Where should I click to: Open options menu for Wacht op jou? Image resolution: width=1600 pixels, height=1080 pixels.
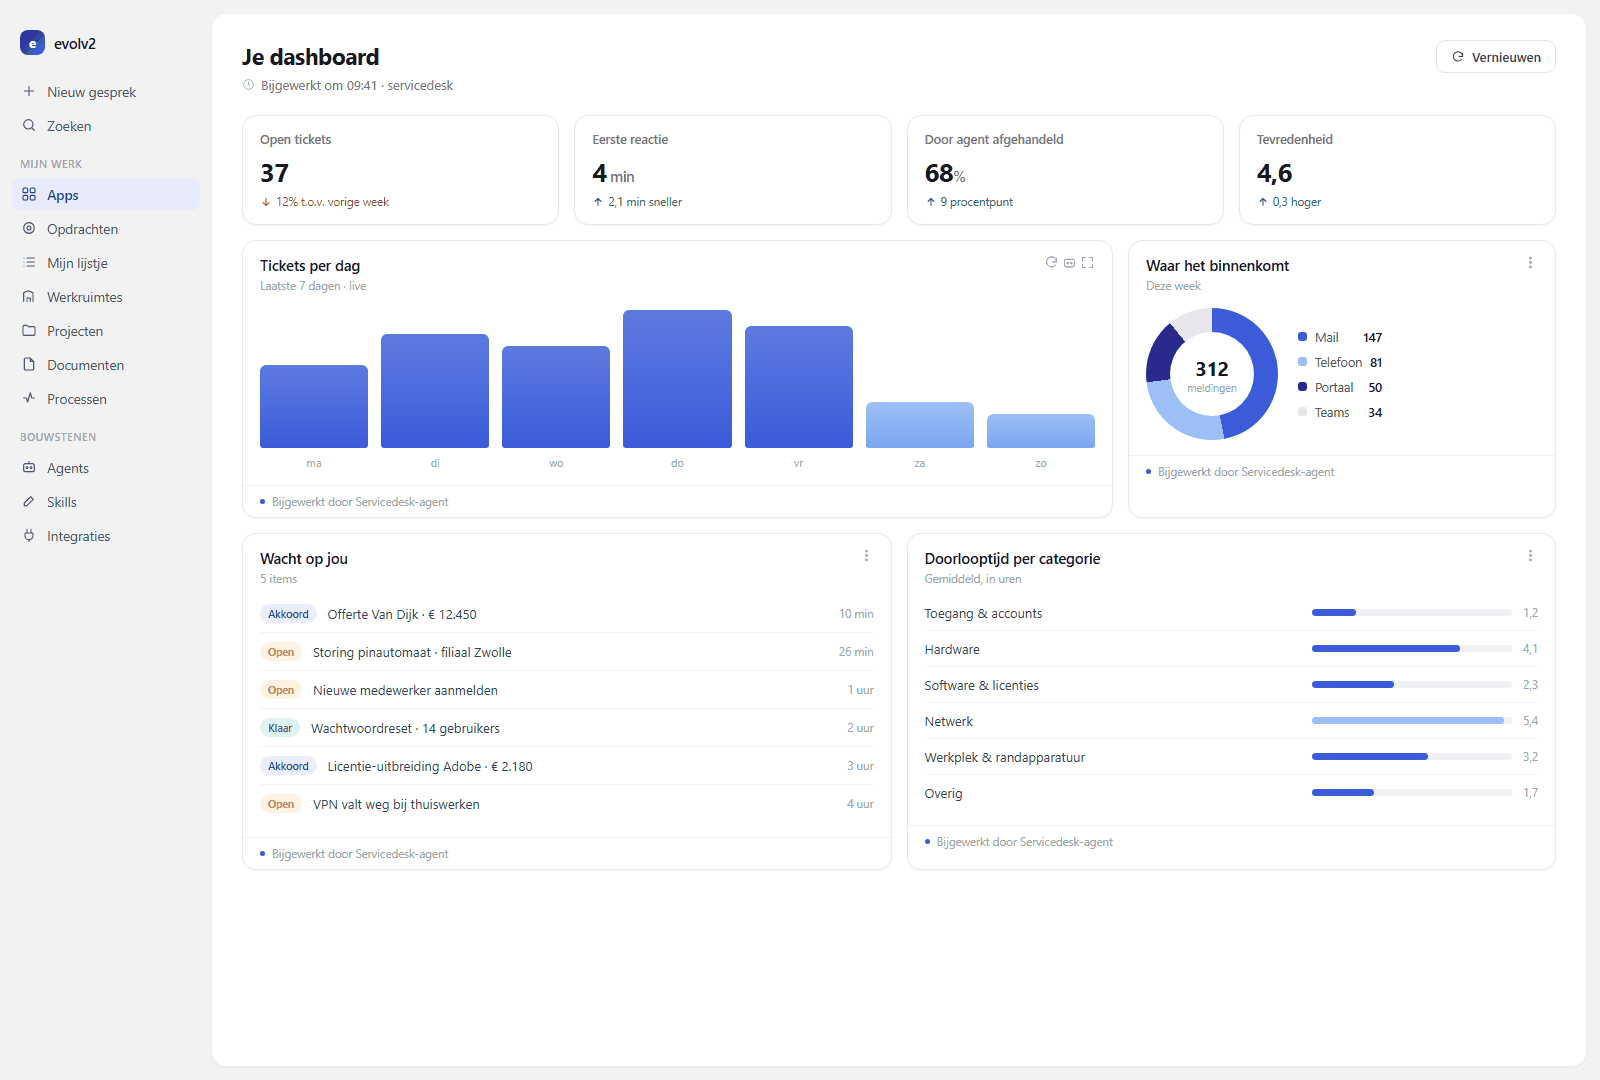866,556
